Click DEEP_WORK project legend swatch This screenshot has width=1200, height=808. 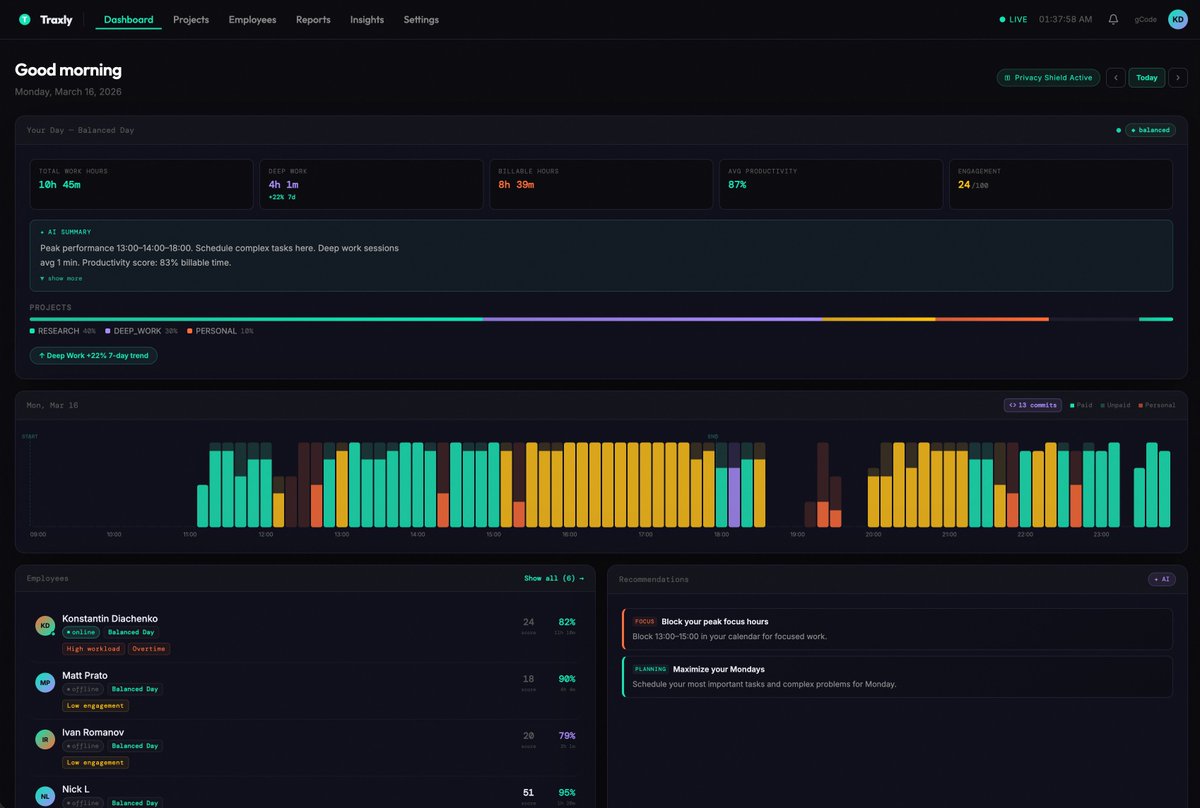107,331
